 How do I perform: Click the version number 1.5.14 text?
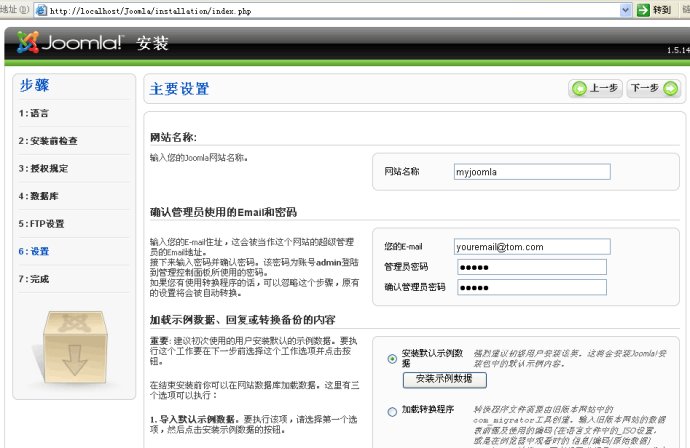click(678, 50)
